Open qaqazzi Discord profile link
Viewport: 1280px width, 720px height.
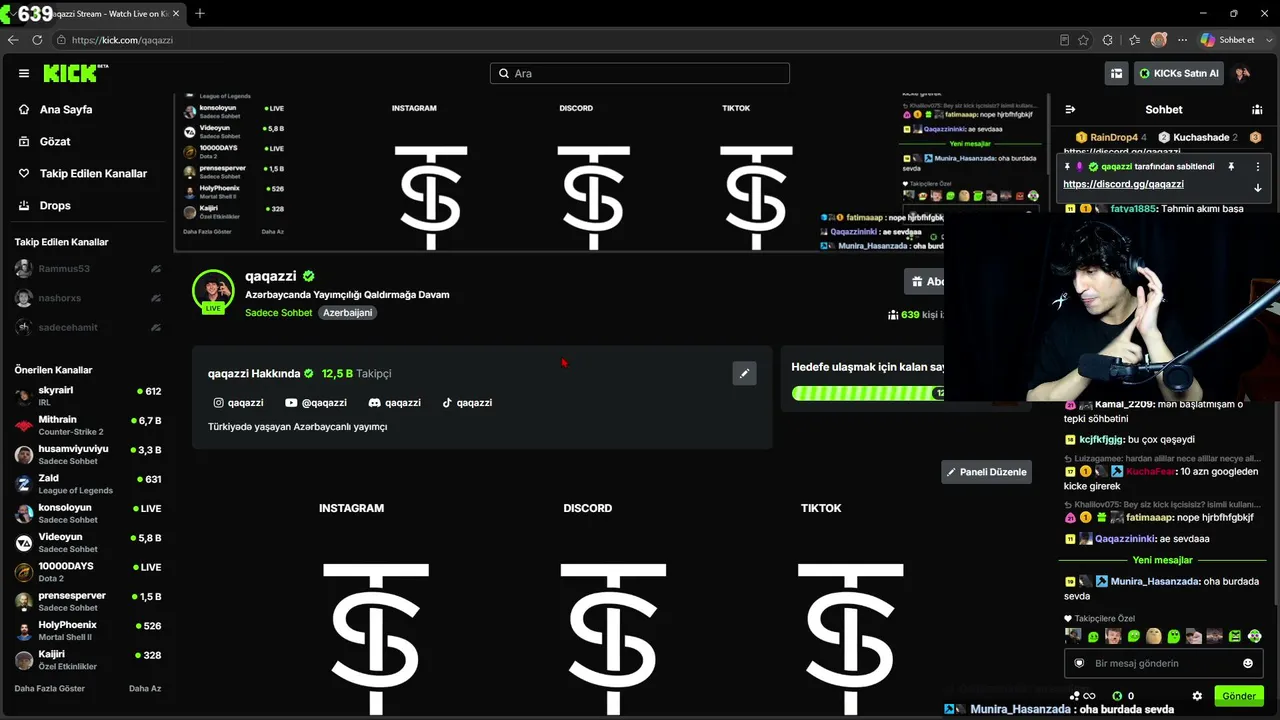pyautogui.click(x=395, y=403)
